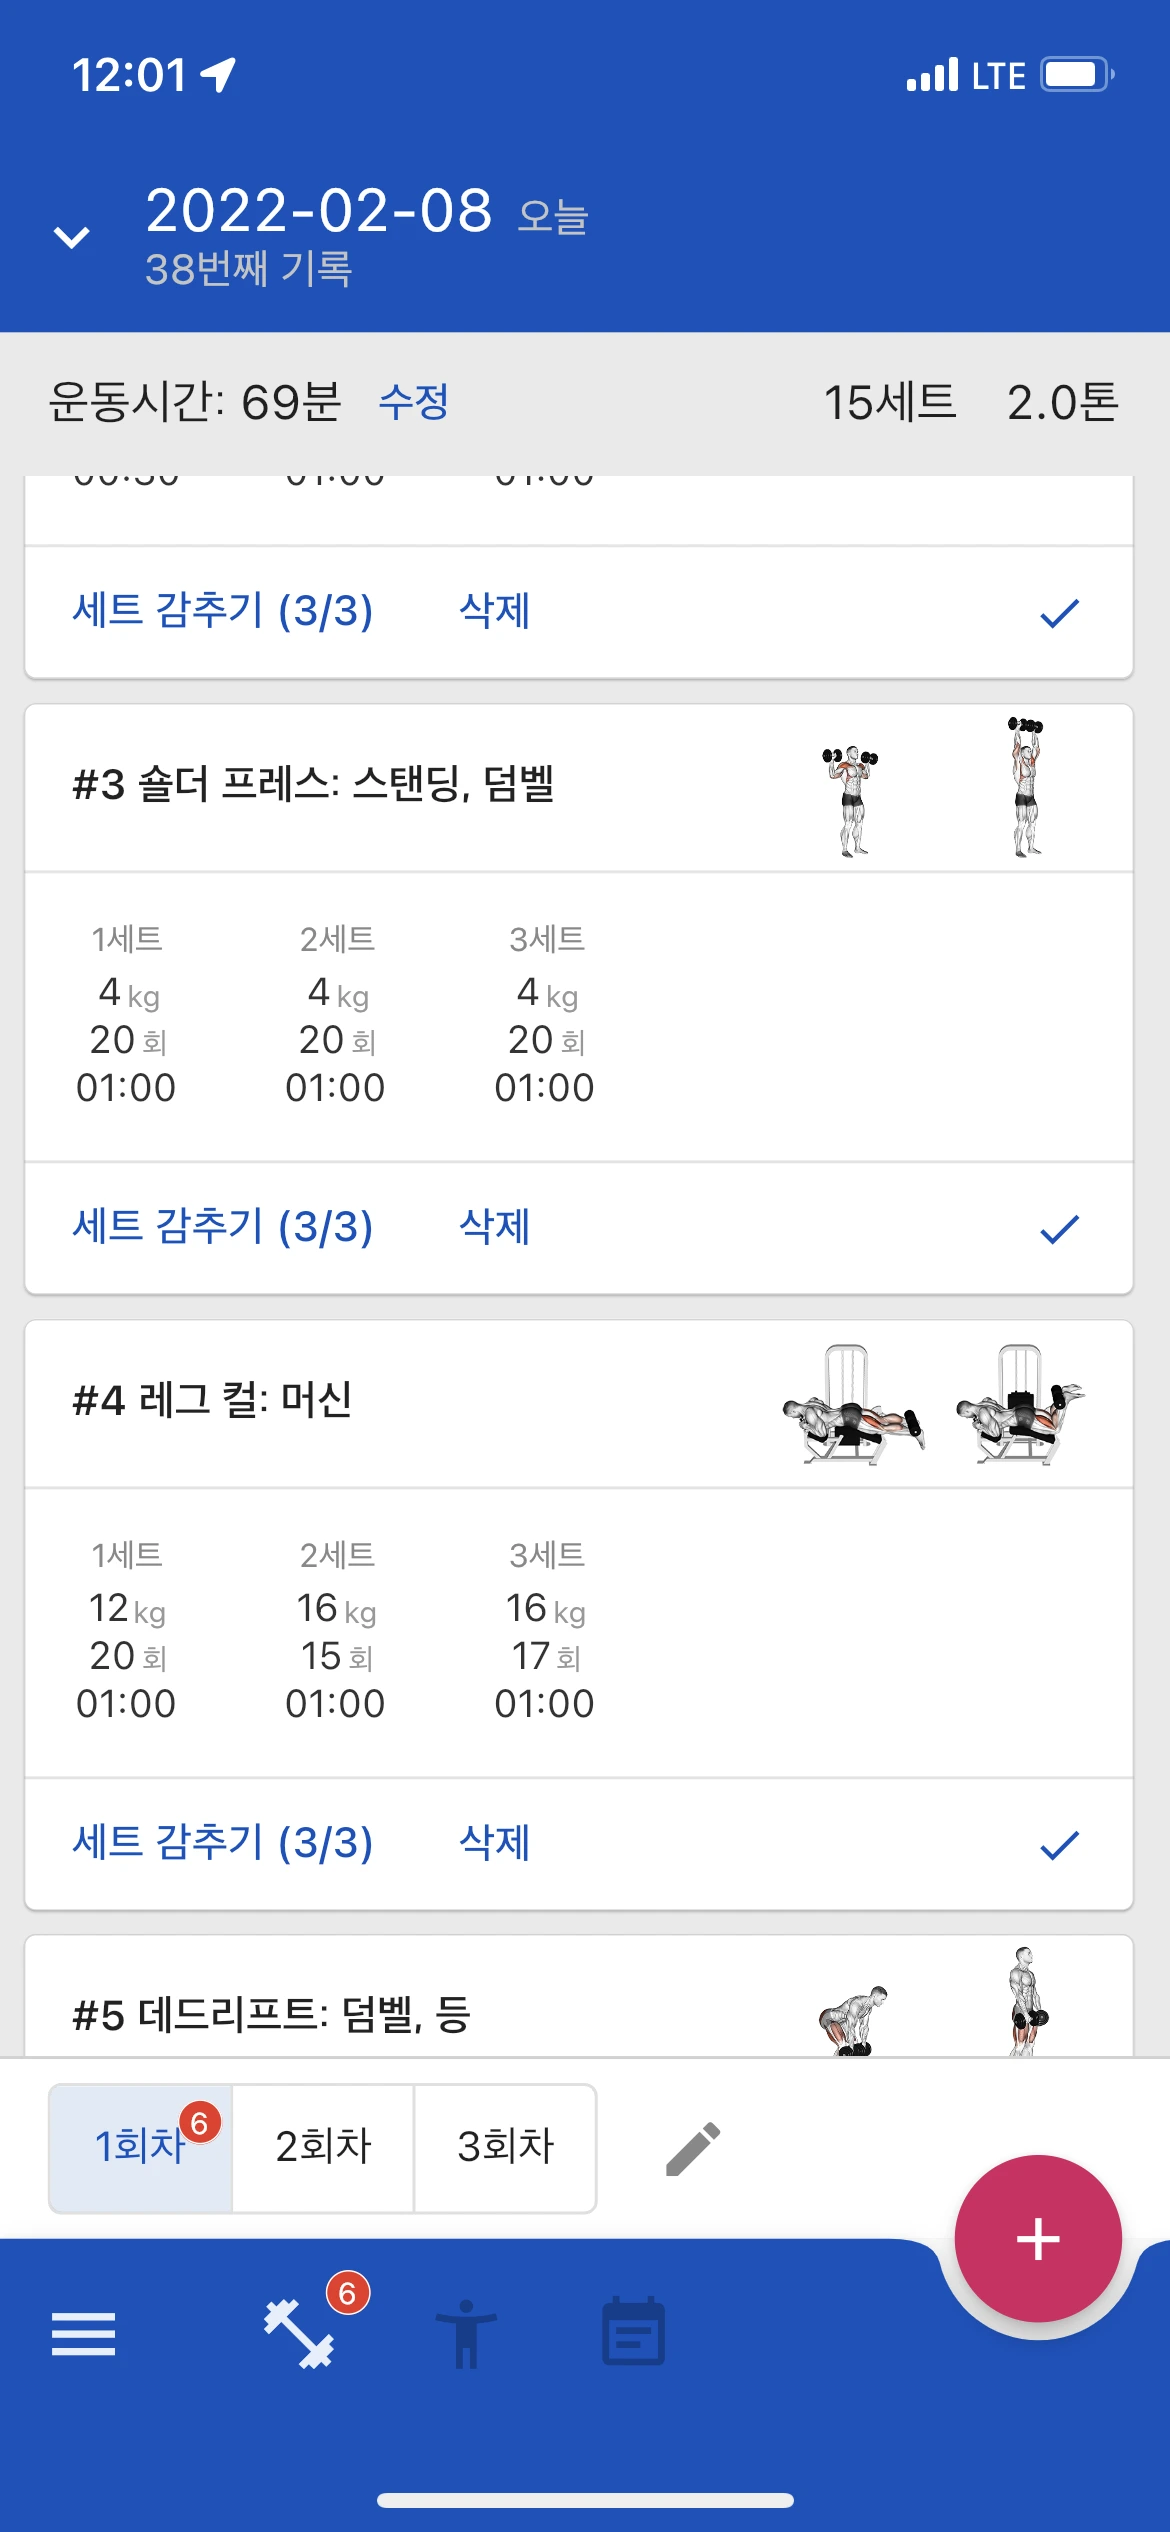Screen dimensions: 1170x2532
Task: Expand the date chevron next to 2022-02-08
Action: coord(71,237)
